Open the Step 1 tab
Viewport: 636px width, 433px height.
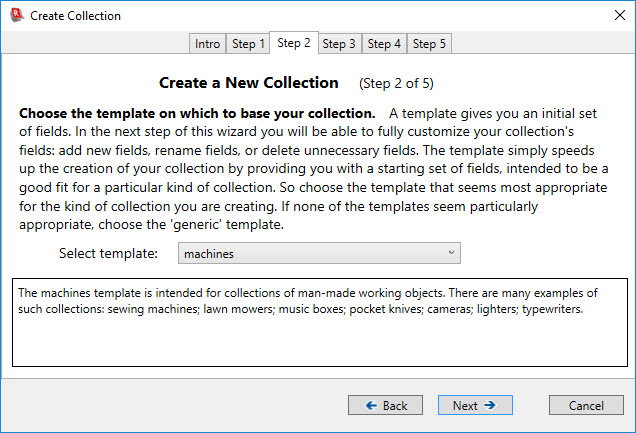[x=249, y=44]
